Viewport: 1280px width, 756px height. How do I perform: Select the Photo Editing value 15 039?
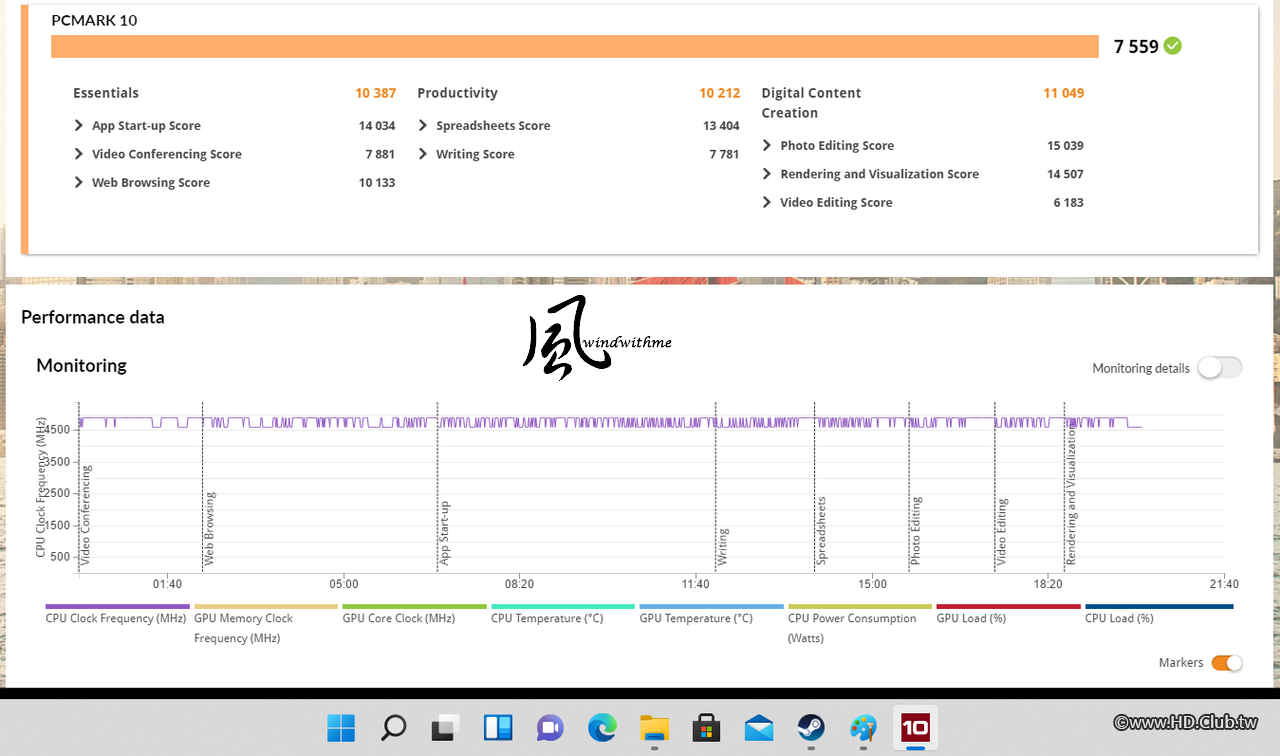click(x=1065, y=146)
